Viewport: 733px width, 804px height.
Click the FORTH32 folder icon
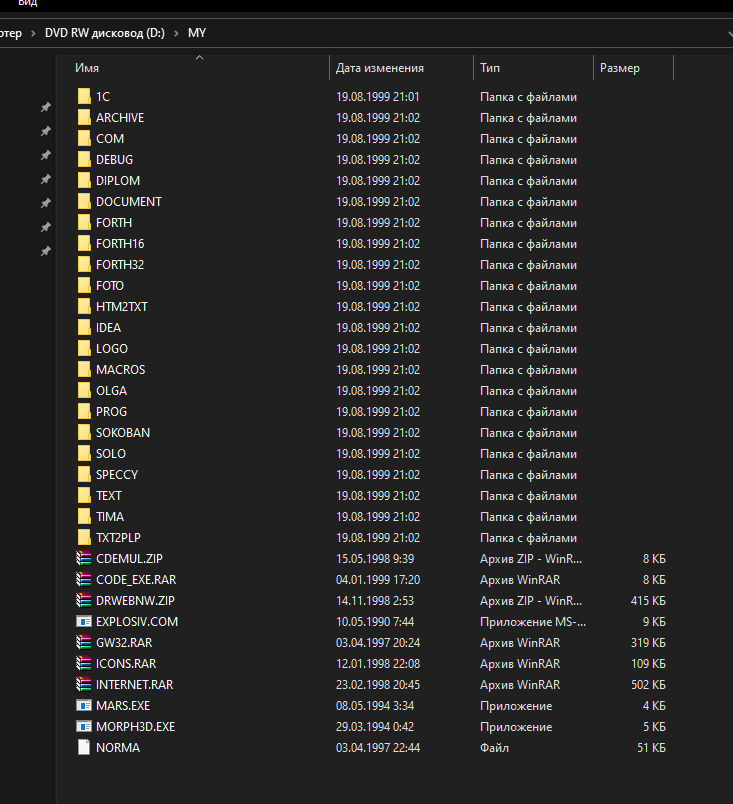(x=84, y=265)
